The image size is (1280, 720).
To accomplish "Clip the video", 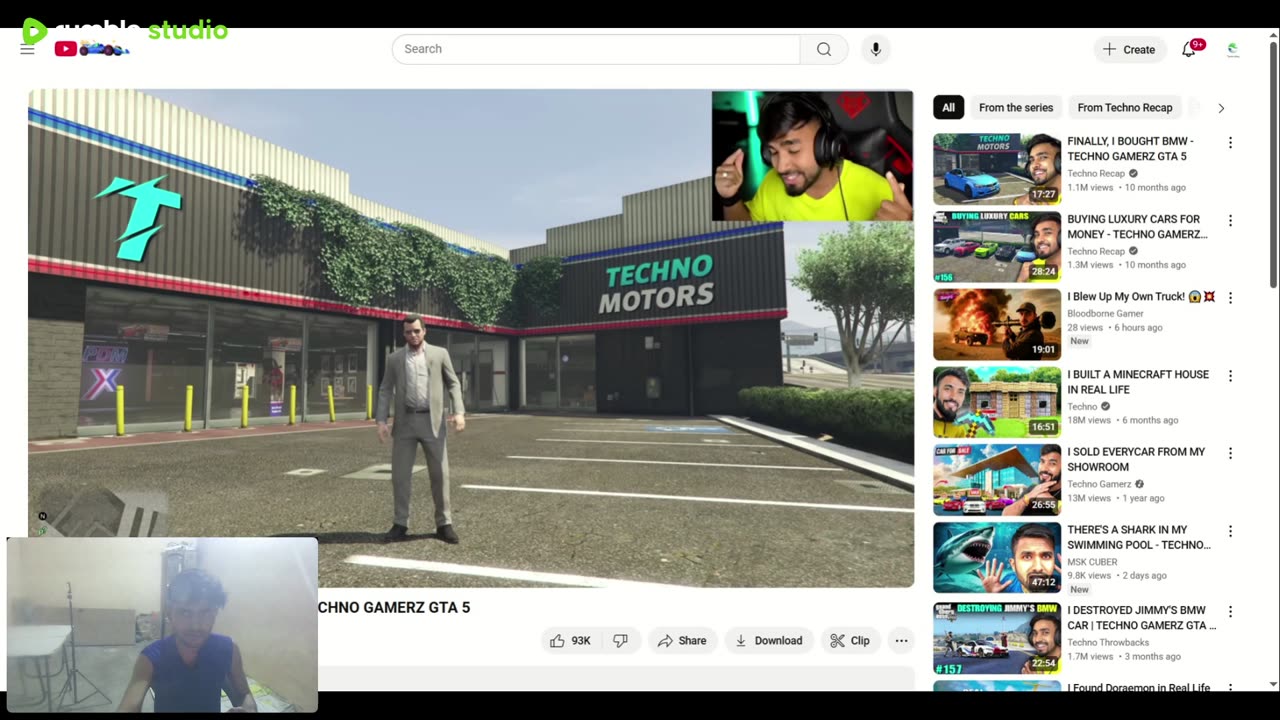I will click(850, 641).
